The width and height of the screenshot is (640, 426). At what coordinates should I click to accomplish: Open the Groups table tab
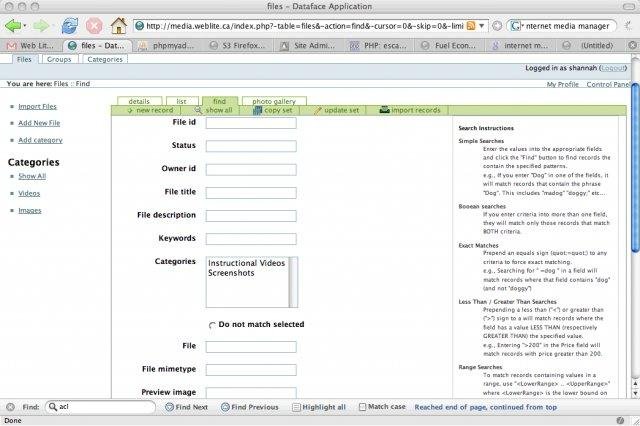[x=59, y=59]
